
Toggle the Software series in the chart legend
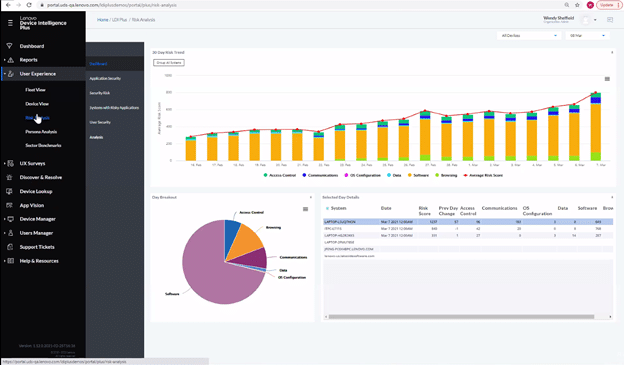point(418,175)
